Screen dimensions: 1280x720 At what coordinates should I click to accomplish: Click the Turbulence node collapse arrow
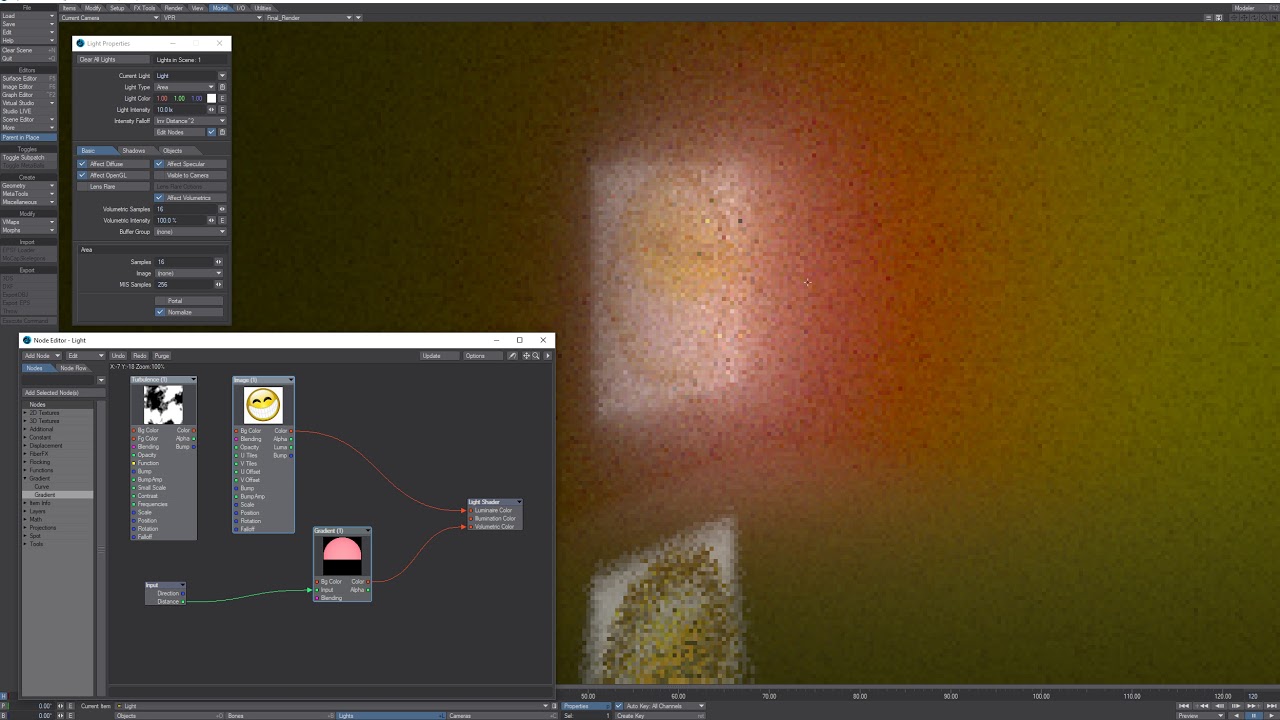coord(193,380)
